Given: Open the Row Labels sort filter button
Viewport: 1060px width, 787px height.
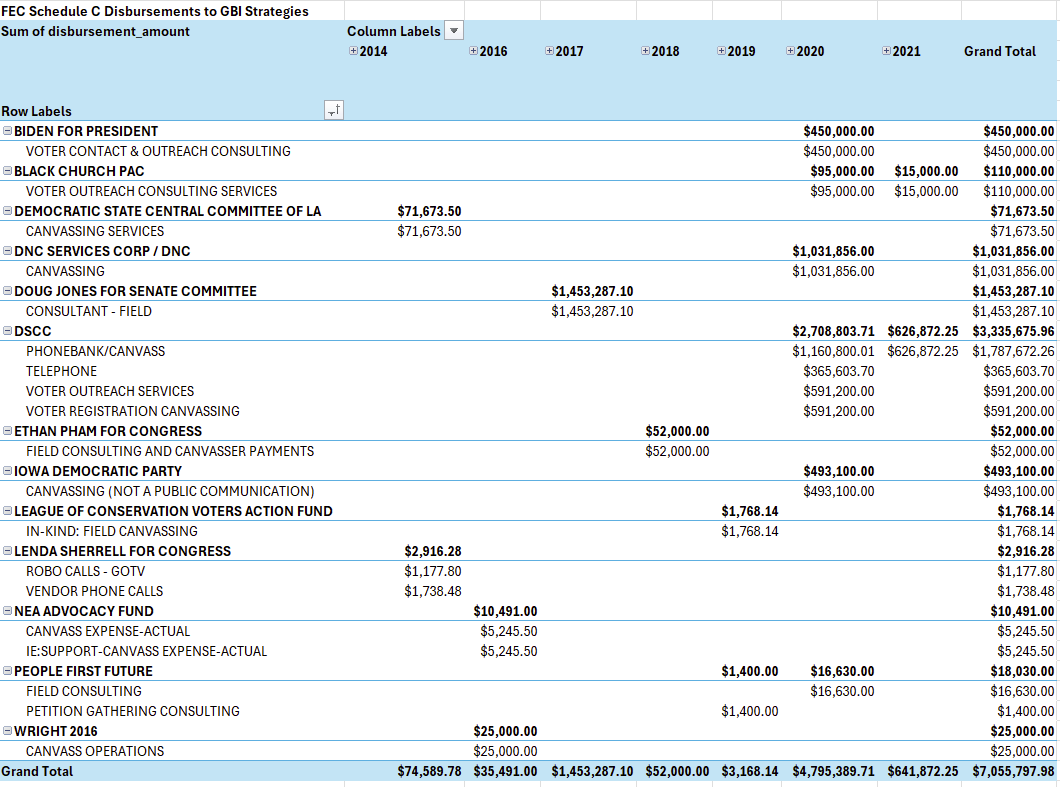Looking at the screenshot, I should (334, 110).
